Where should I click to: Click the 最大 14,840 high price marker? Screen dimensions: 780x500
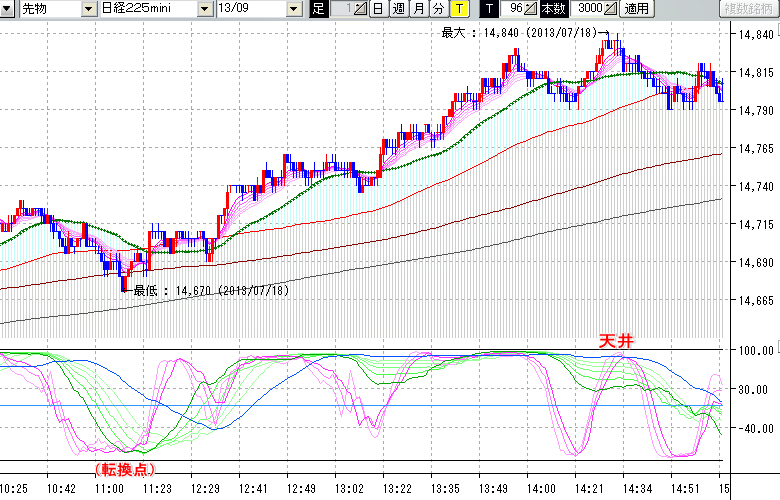point(519,33)
